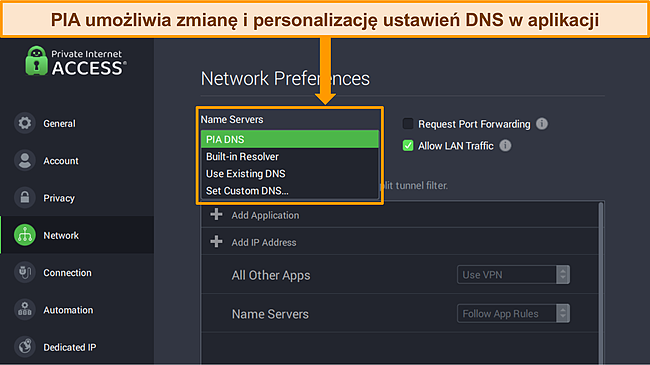Image resolution: width=650 pixels, height=365 pixels.
Task: Click the Automation icon in sidebar
Action: (x=25, y=310)
